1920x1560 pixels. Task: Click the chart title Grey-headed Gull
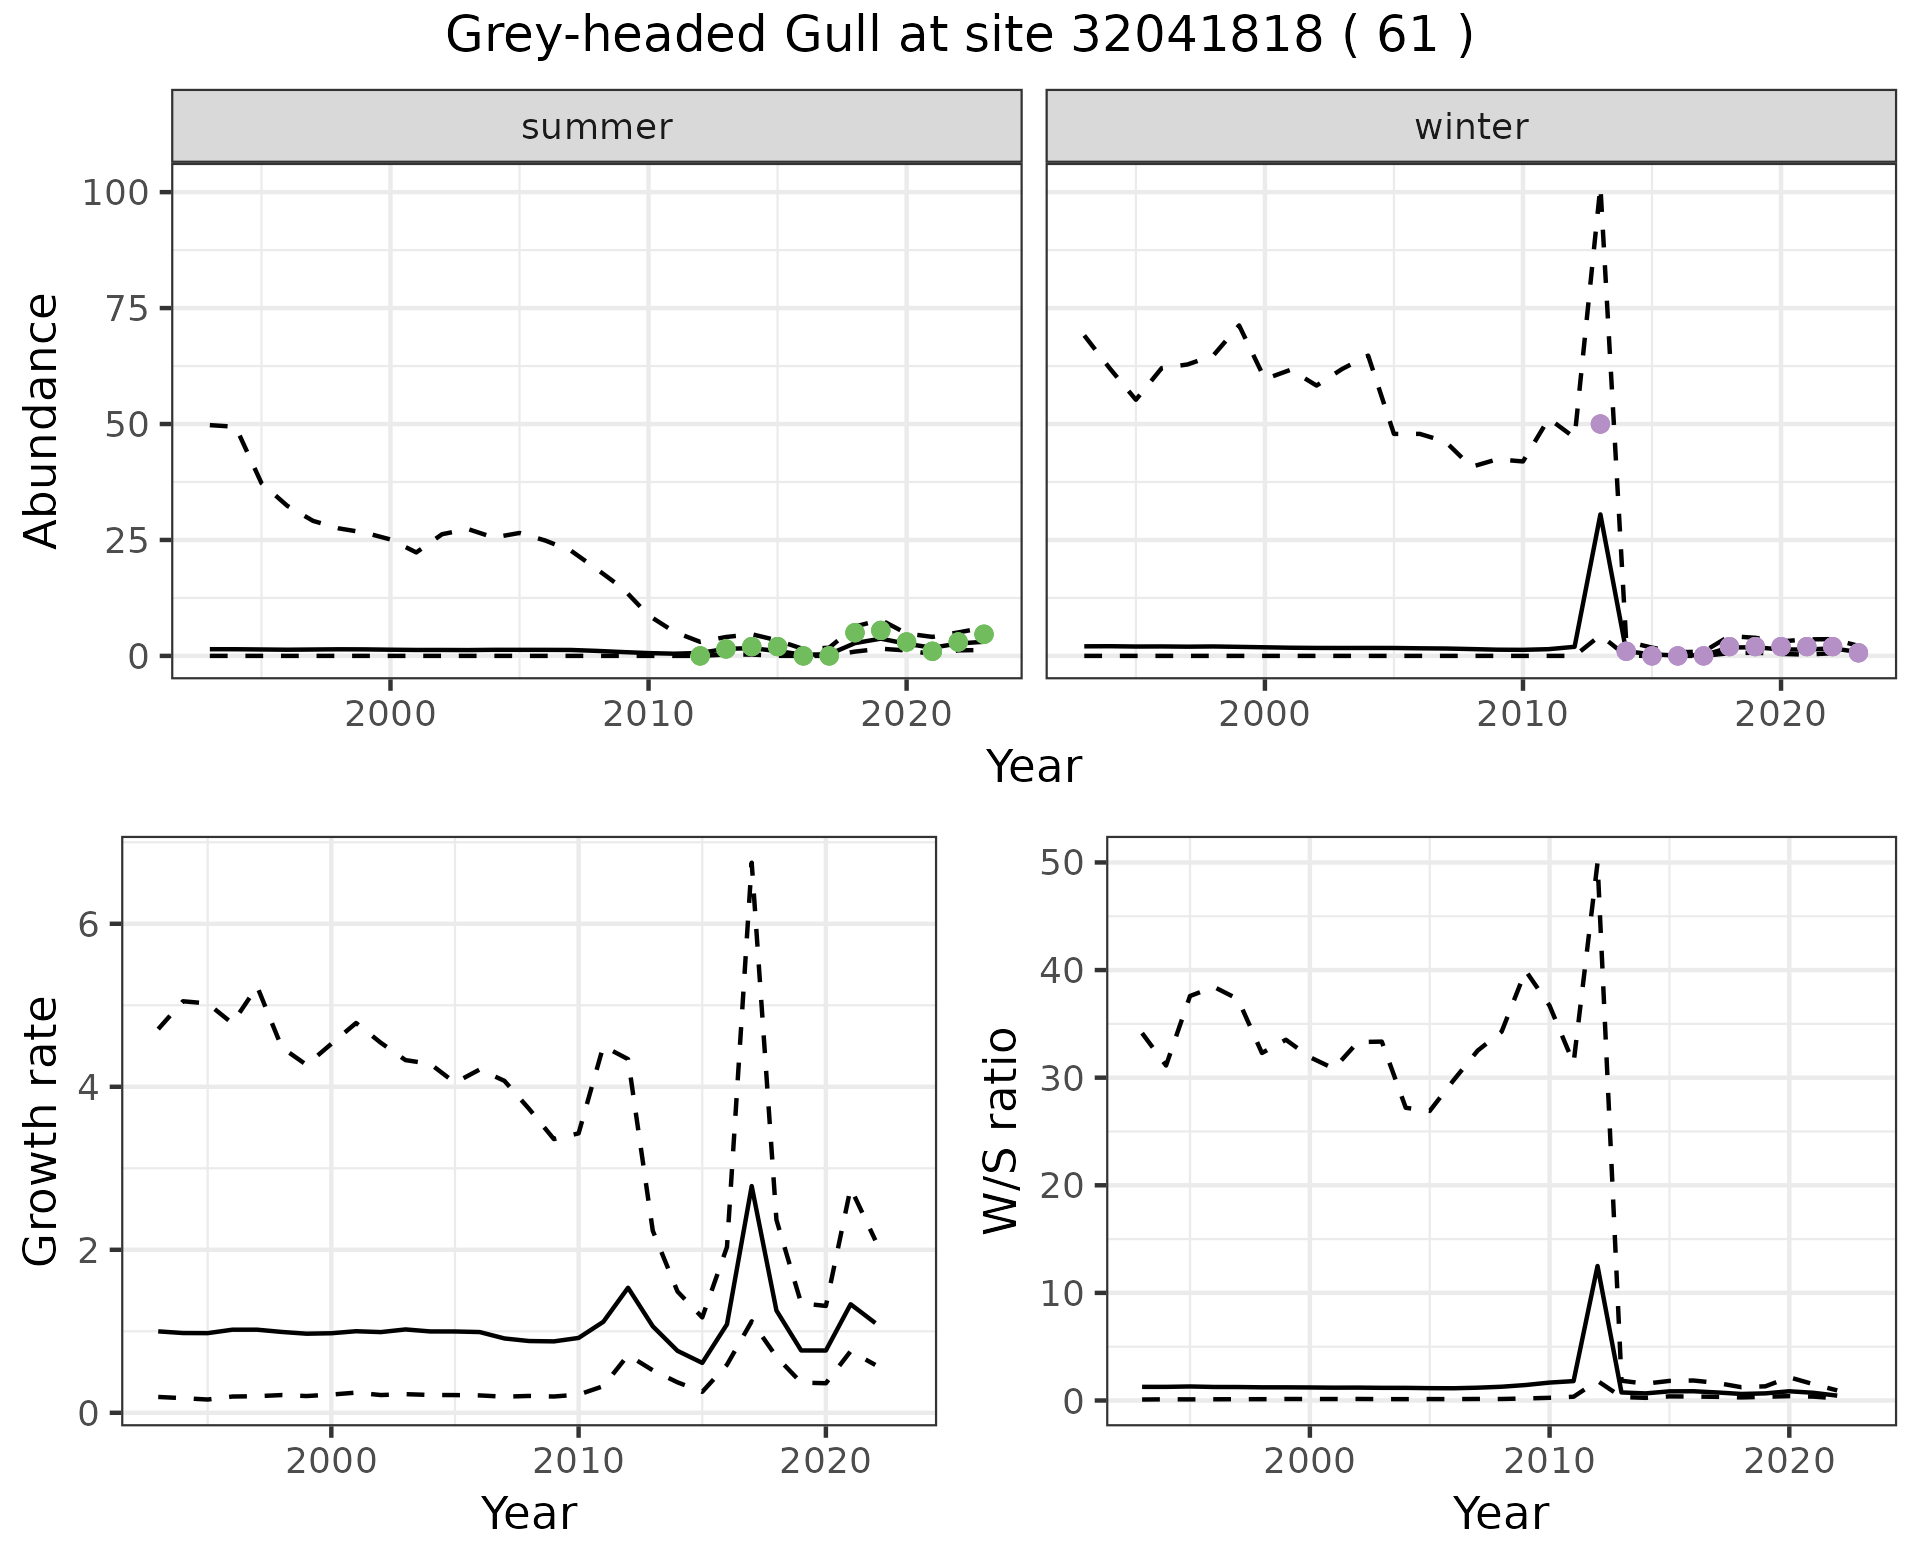[959, 36]
